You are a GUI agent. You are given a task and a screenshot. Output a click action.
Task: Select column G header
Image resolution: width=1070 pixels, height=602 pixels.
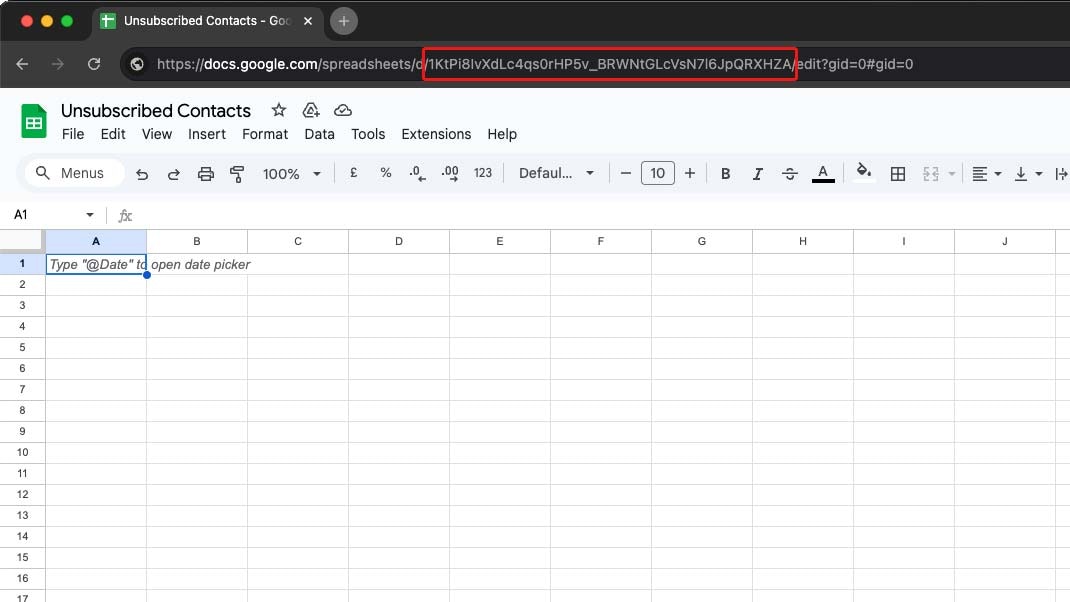pyautogui.click(x=702, y=241)
